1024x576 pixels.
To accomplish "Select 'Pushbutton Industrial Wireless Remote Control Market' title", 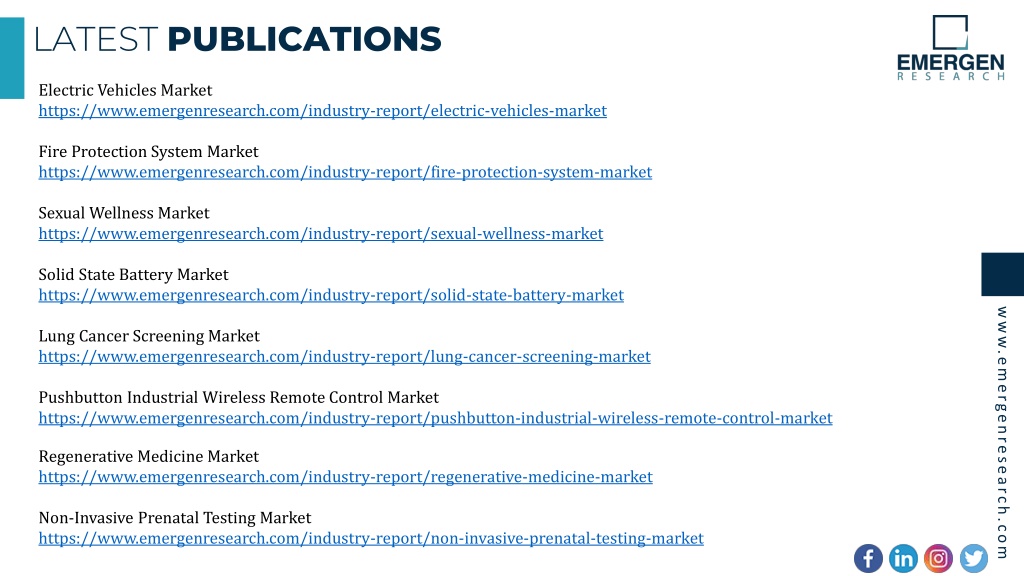I will pyautogui.click(x=238, y=397).
